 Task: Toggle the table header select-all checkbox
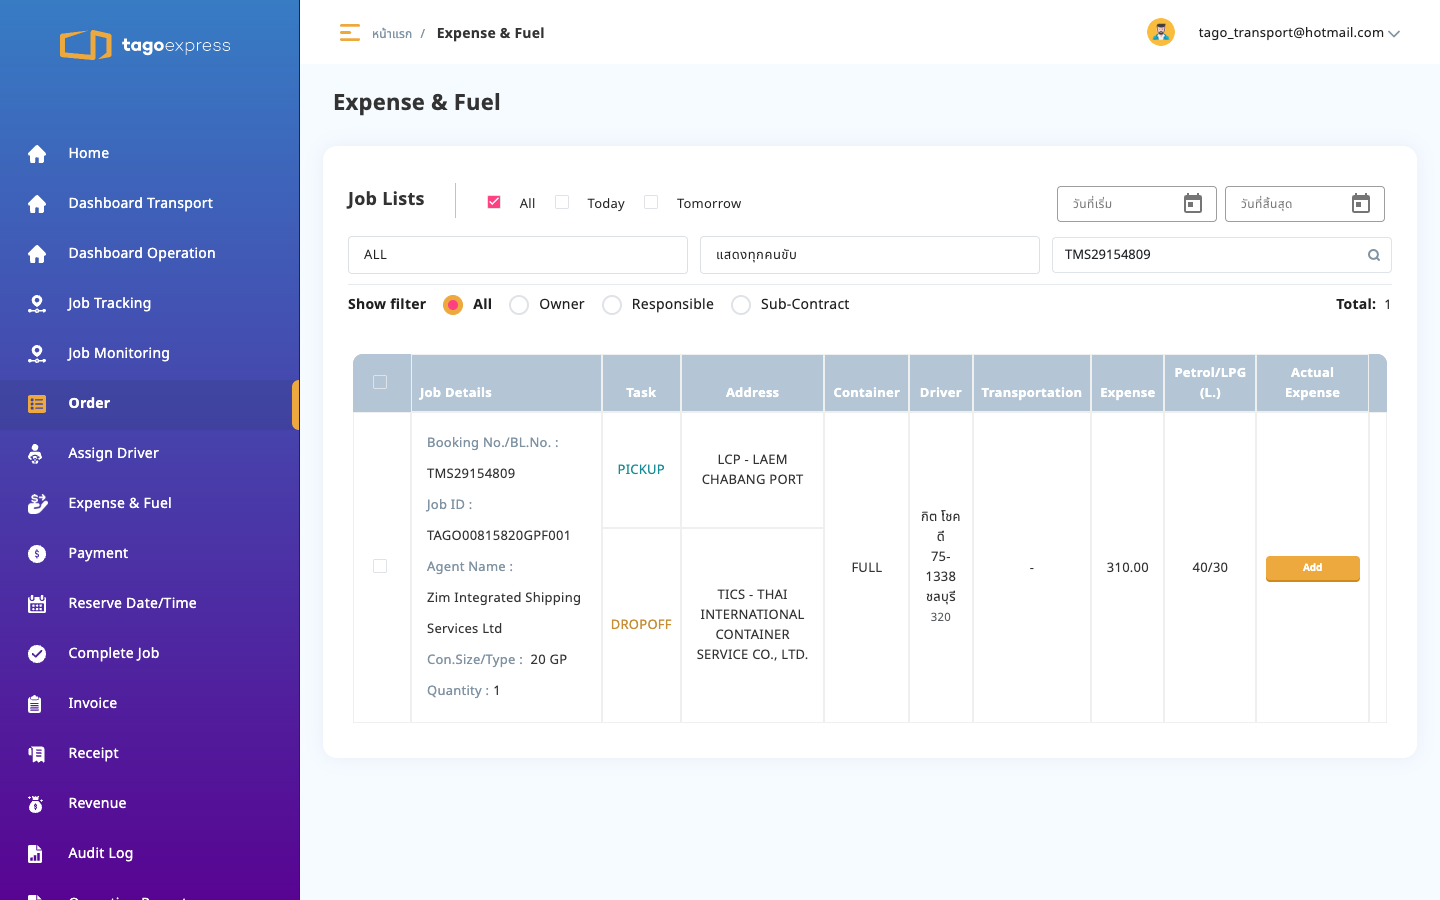[x=380, y=382]
